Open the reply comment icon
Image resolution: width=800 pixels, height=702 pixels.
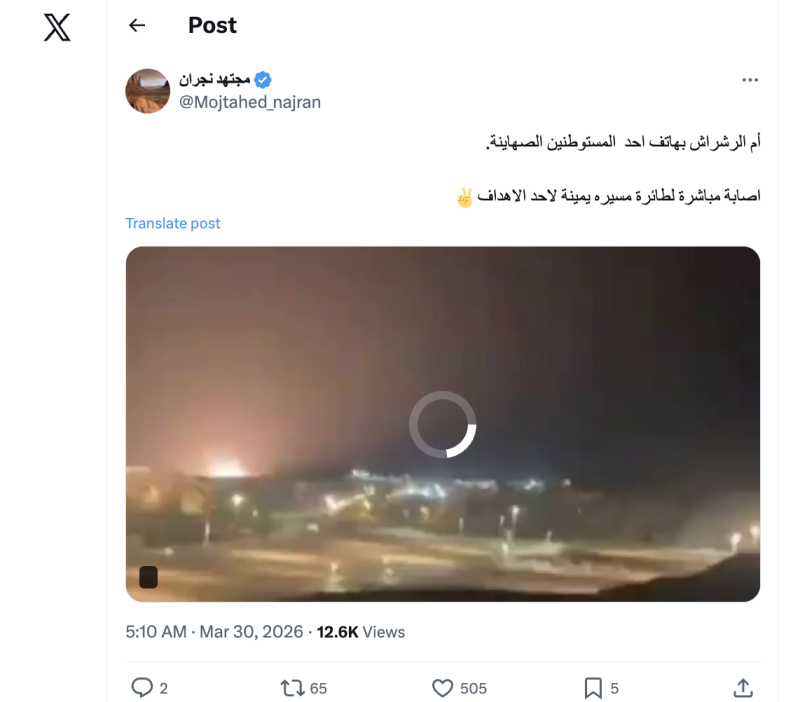pyautogui.click(x=142, y=688)
